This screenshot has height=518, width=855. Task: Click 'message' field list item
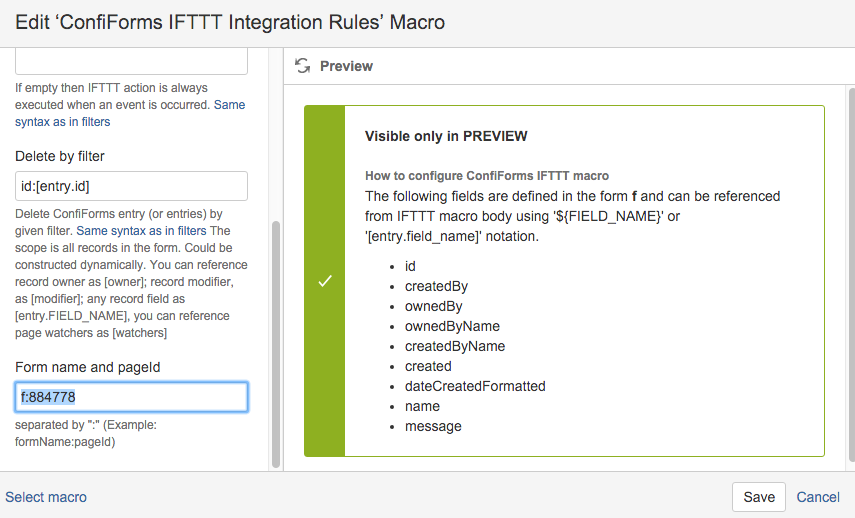point(433,426)
